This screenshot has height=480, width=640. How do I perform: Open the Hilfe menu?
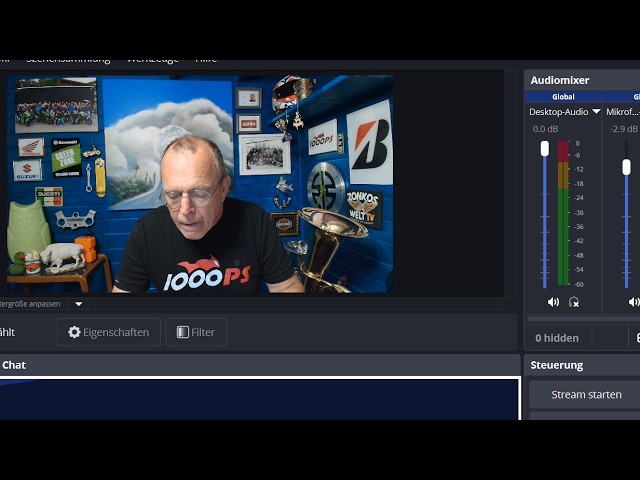click(206, 60)
